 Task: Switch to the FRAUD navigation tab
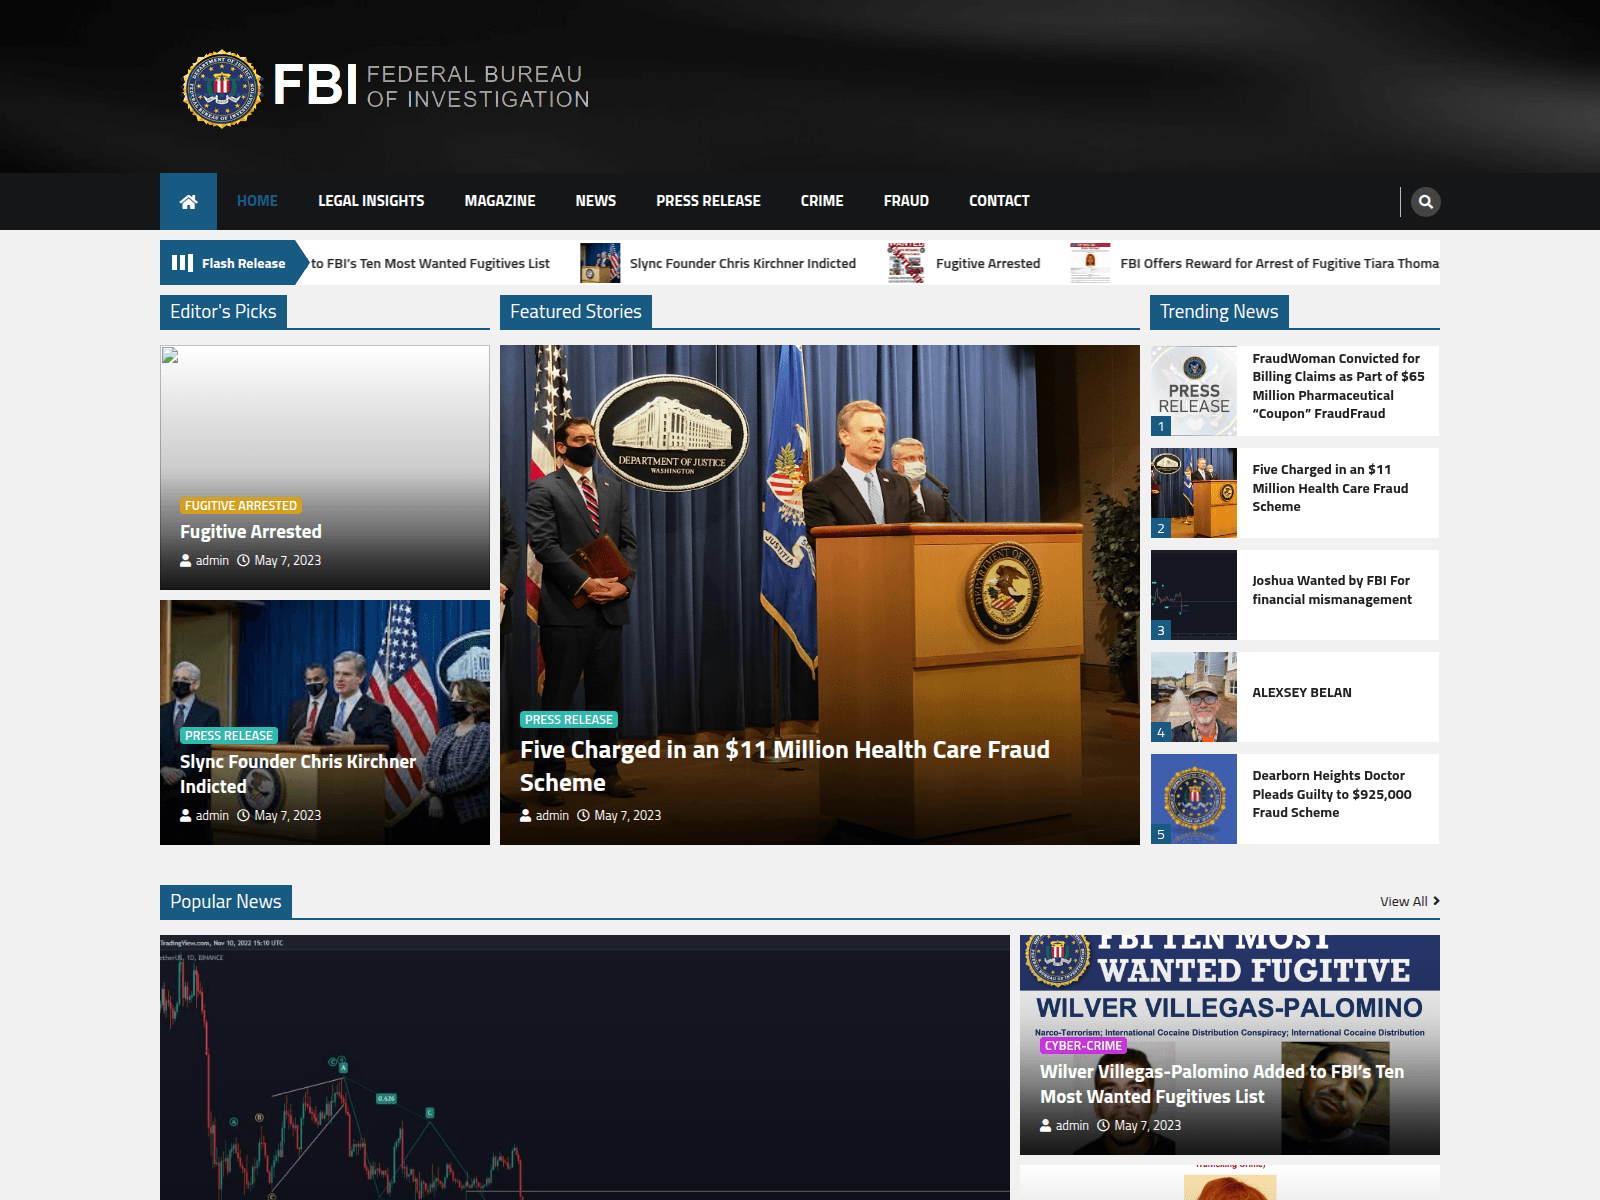pos(905,201)
